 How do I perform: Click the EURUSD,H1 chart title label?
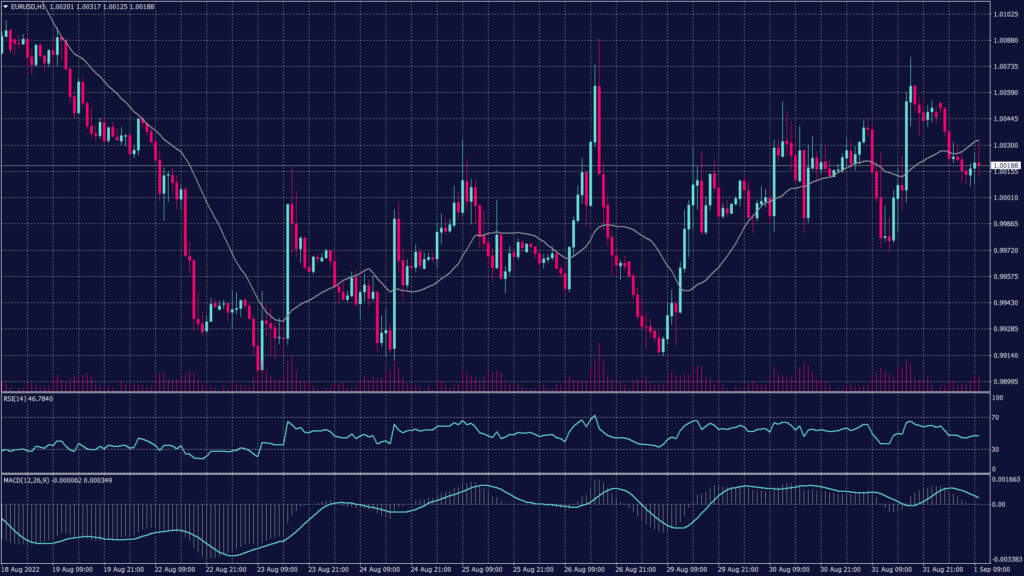click(x=28, y=7)
